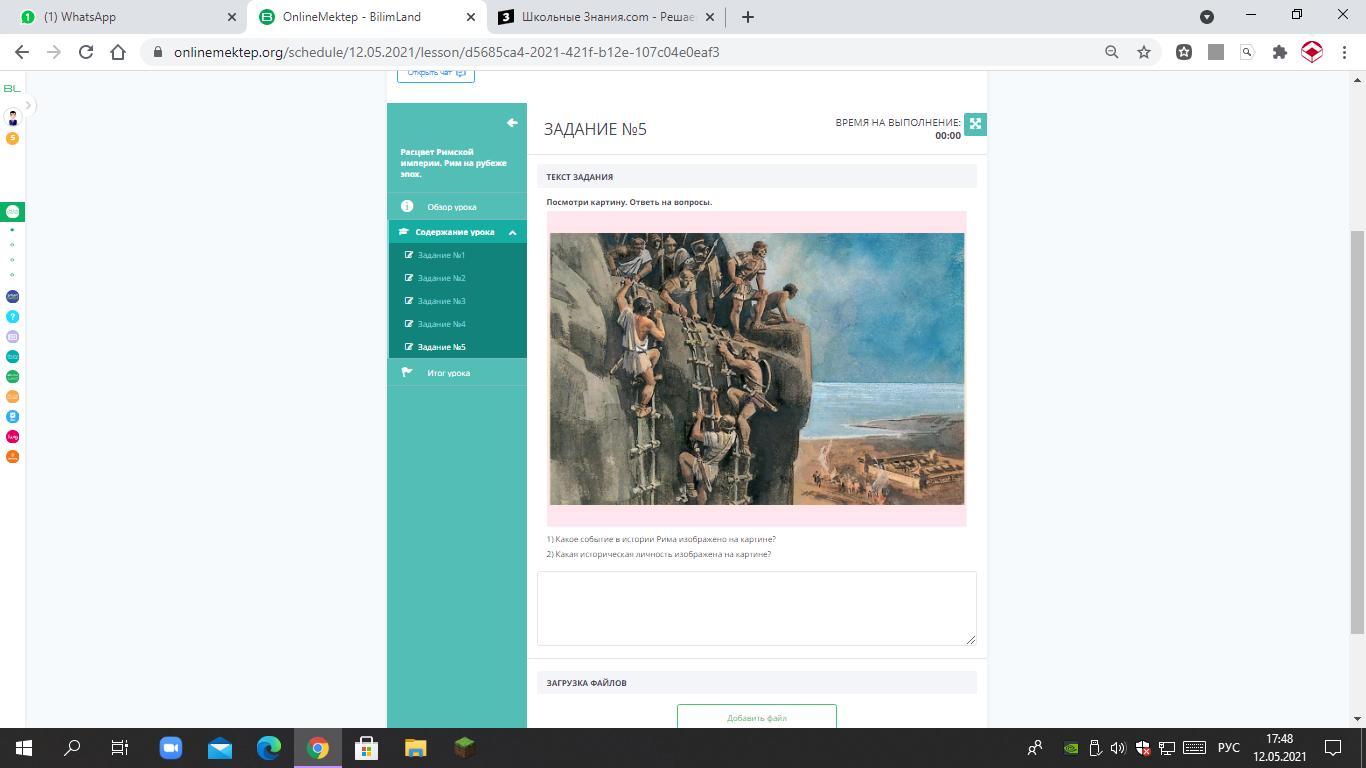Click the page vertical scrollbar thumb
Viewport: 1366px width, 768px height.
(x=1357, y=432)
